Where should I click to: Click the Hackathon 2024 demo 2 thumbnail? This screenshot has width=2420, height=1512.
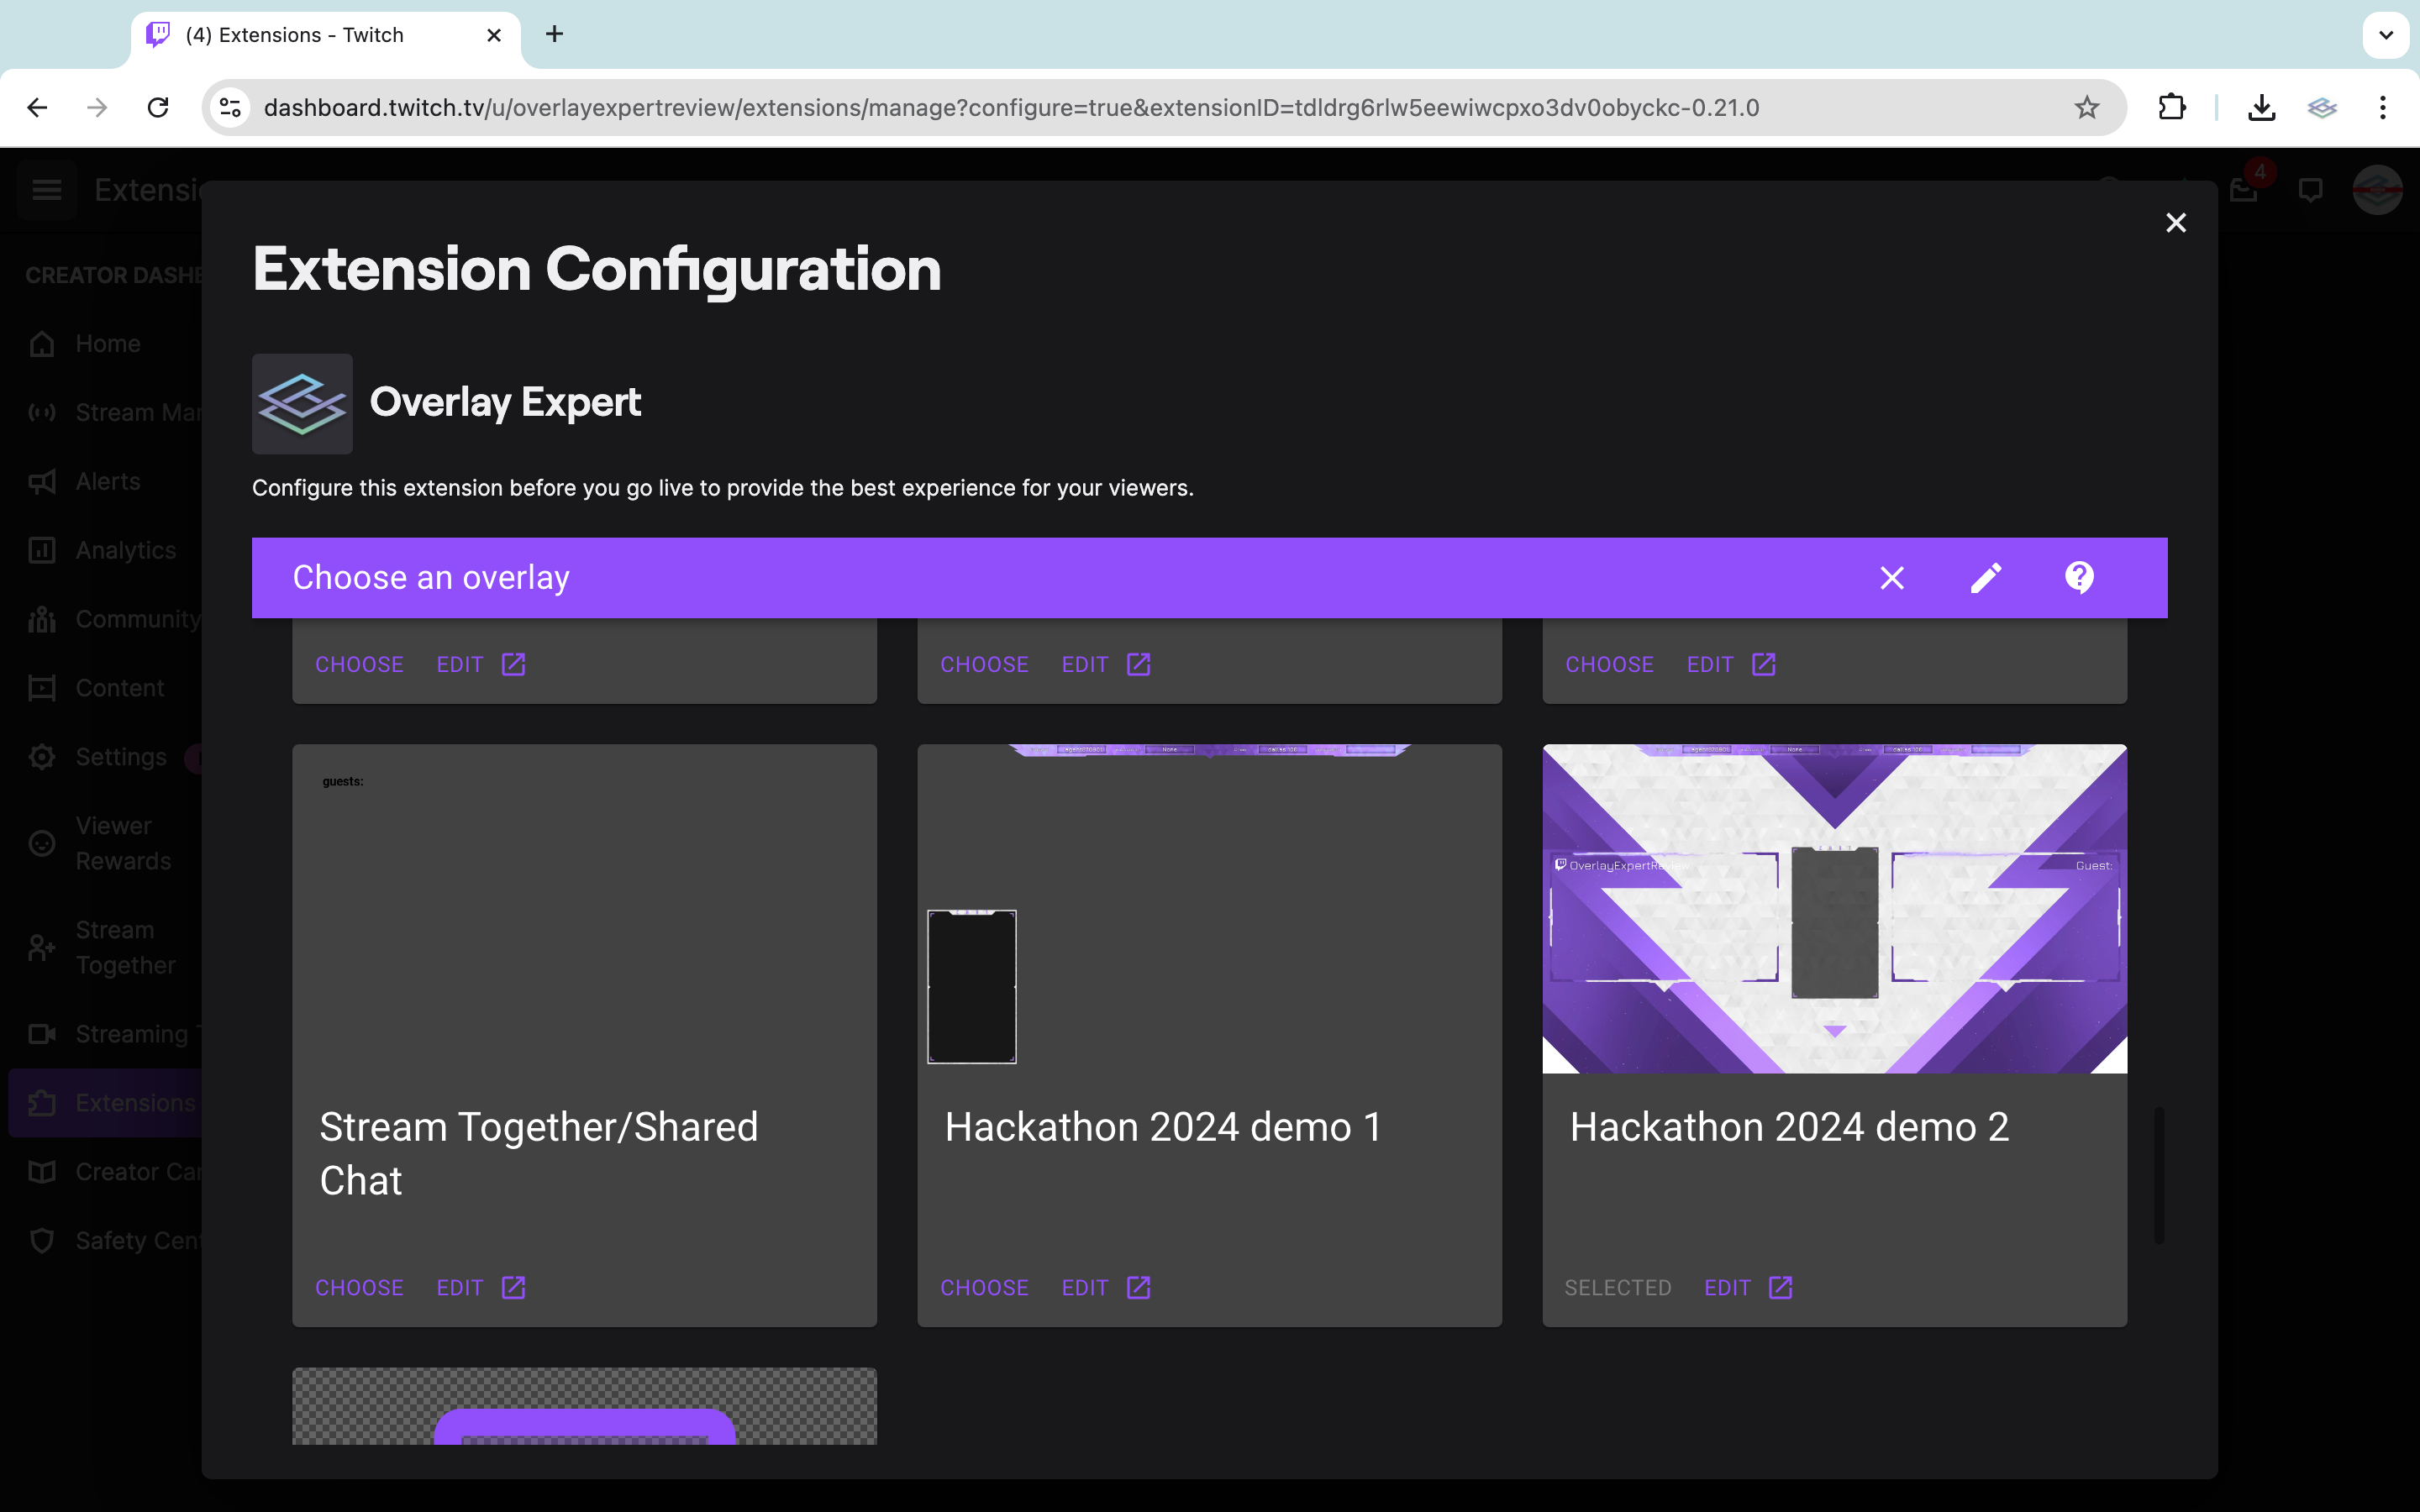click(x=1834, y=908)
